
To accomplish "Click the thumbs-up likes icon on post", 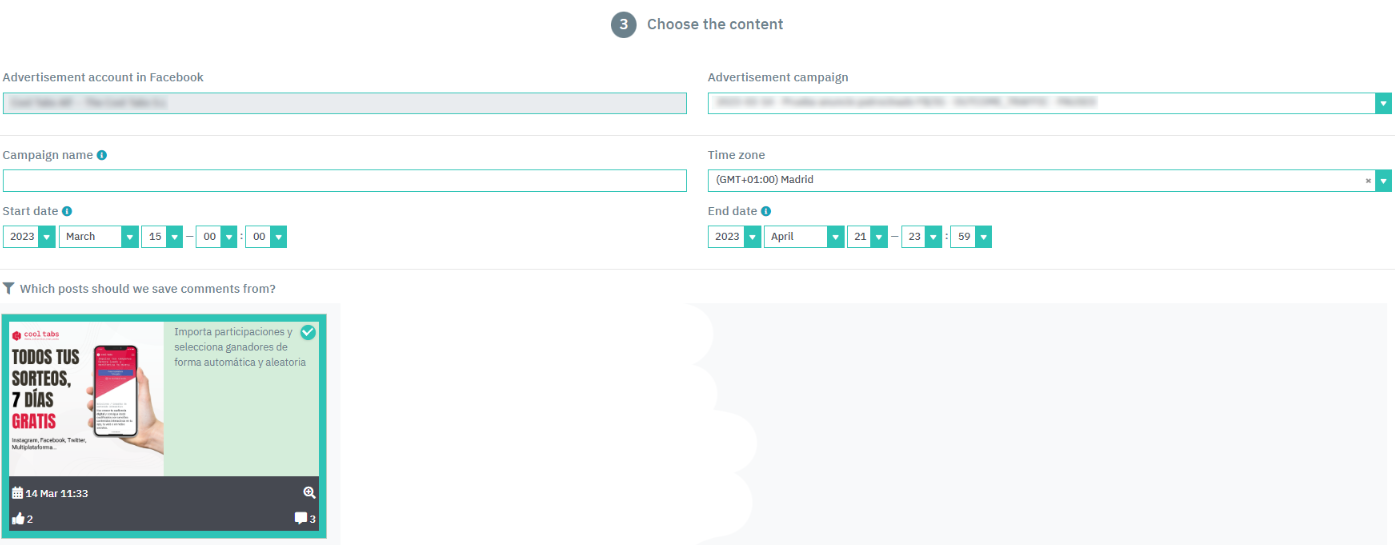I will (18, 519).
